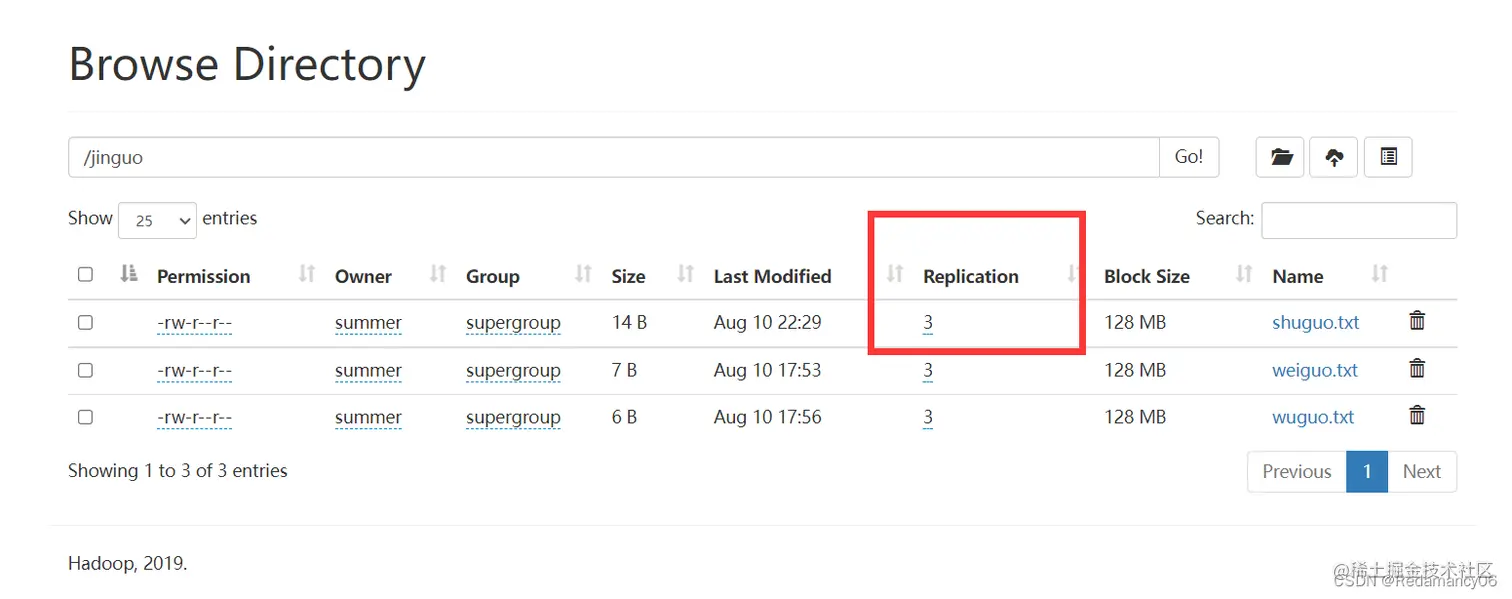Click supergroup in the weiguo.txt row
Viewport: 1512px width, 599px height.
(513, 370)
